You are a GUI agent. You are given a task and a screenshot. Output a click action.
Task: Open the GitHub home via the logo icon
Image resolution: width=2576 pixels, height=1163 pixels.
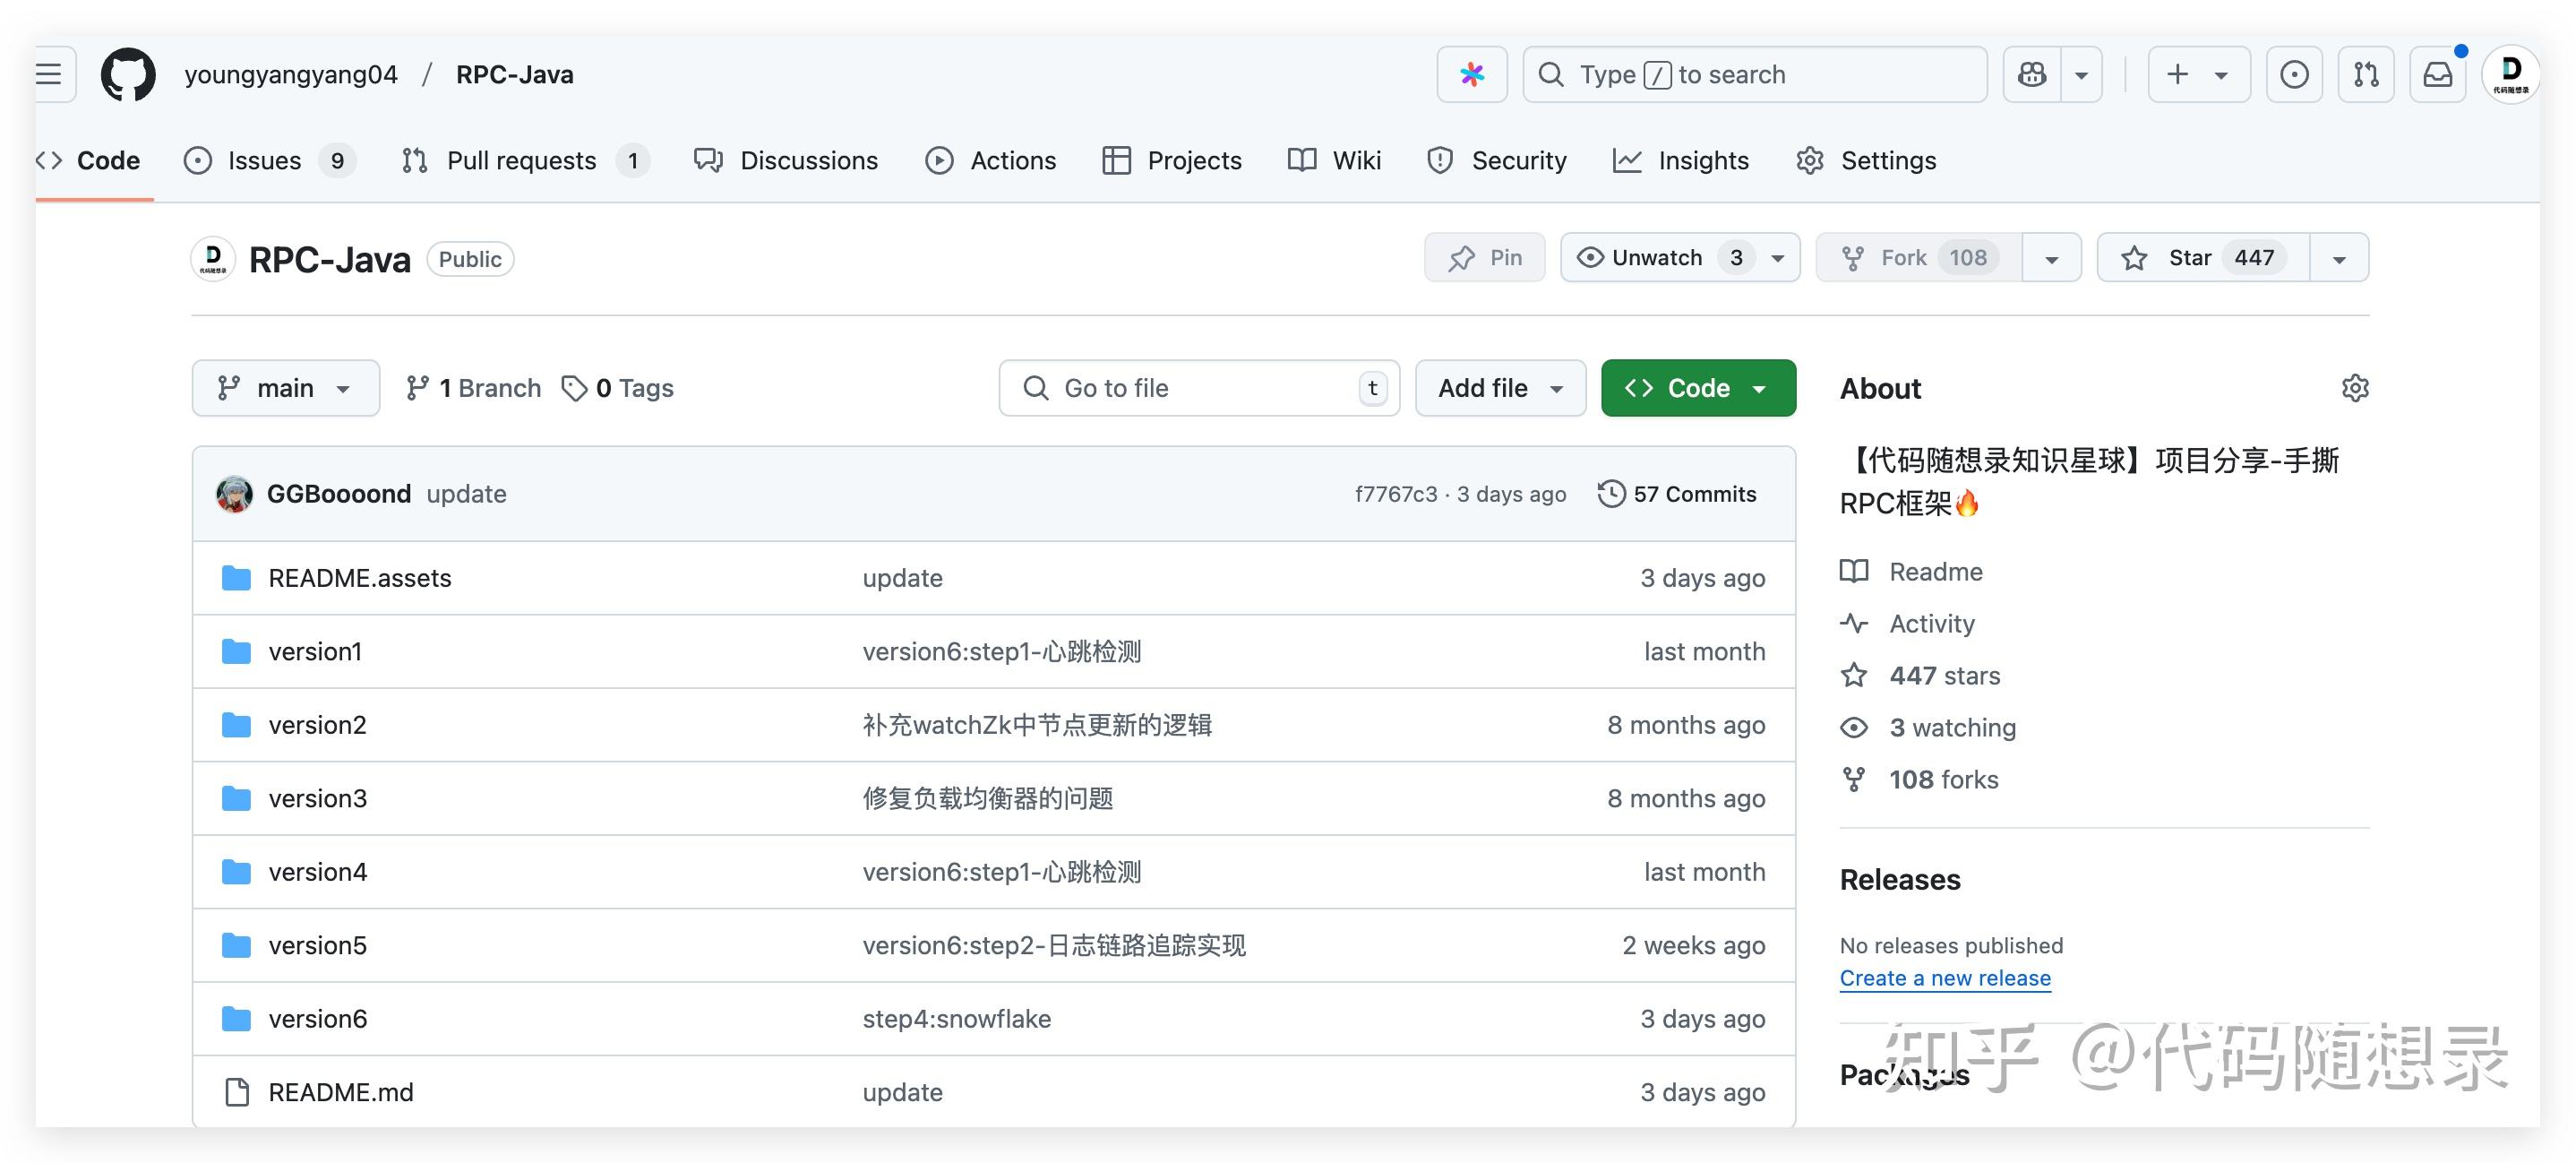(128, 74)
